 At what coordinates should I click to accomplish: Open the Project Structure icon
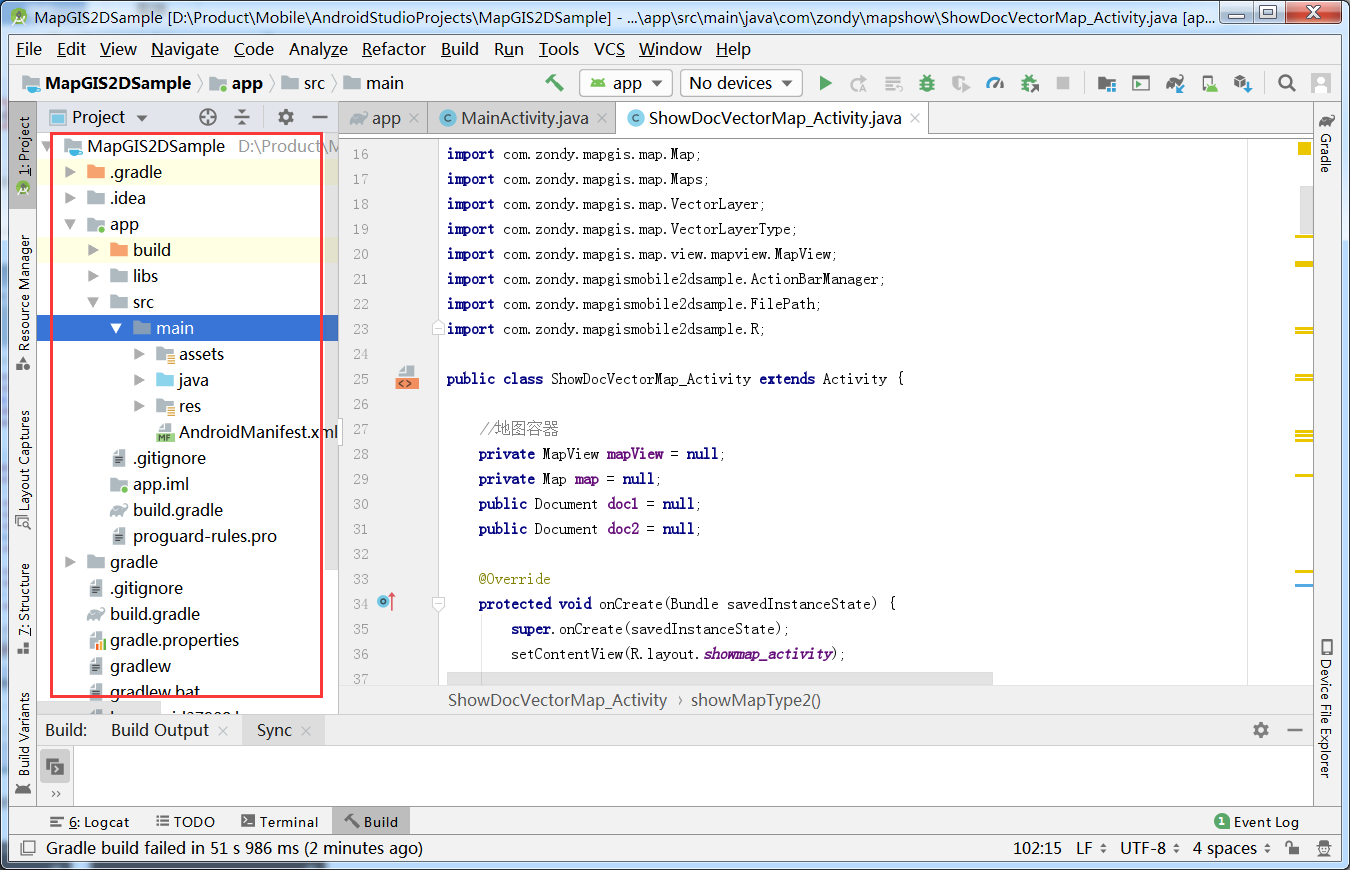1106,83
